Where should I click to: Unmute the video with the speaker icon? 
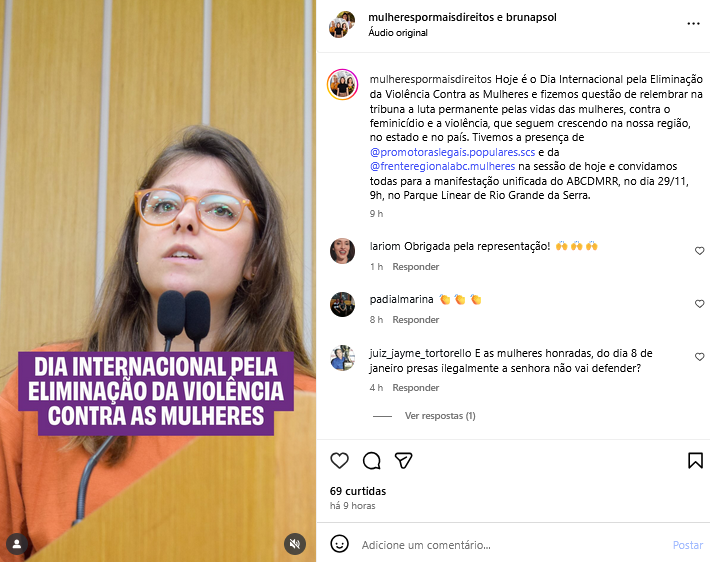[295, 543]
